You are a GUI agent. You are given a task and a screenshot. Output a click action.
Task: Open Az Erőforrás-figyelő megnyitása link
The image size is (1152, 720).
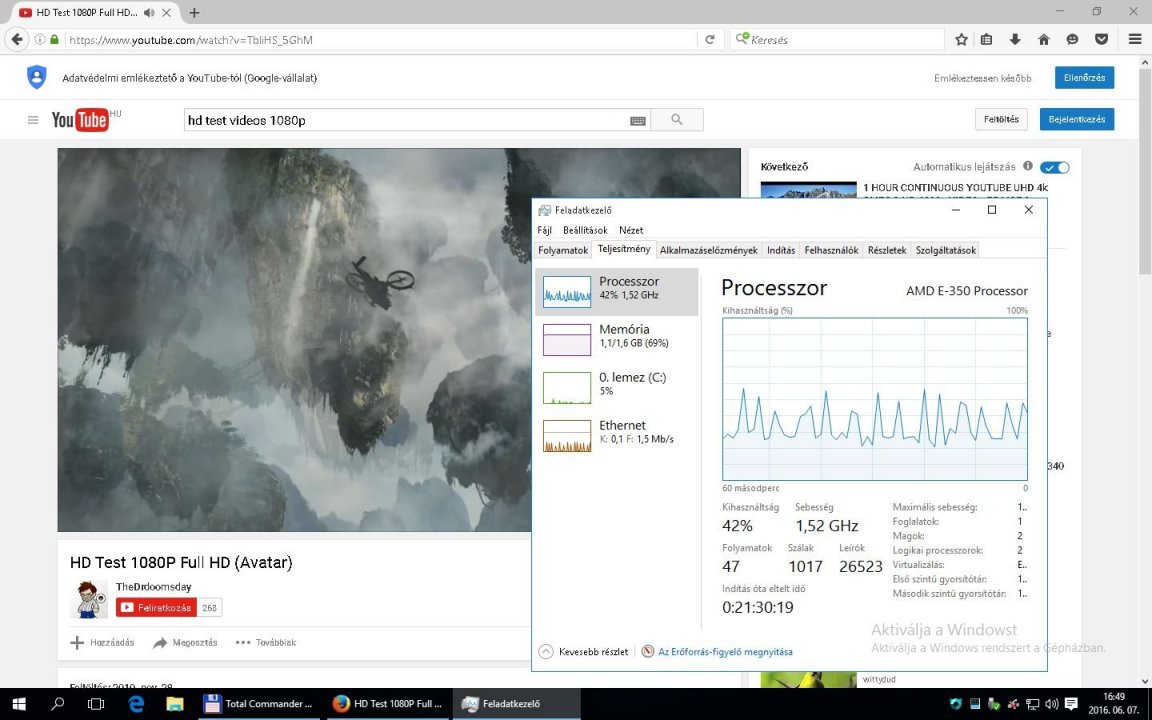tap(725, 652)
